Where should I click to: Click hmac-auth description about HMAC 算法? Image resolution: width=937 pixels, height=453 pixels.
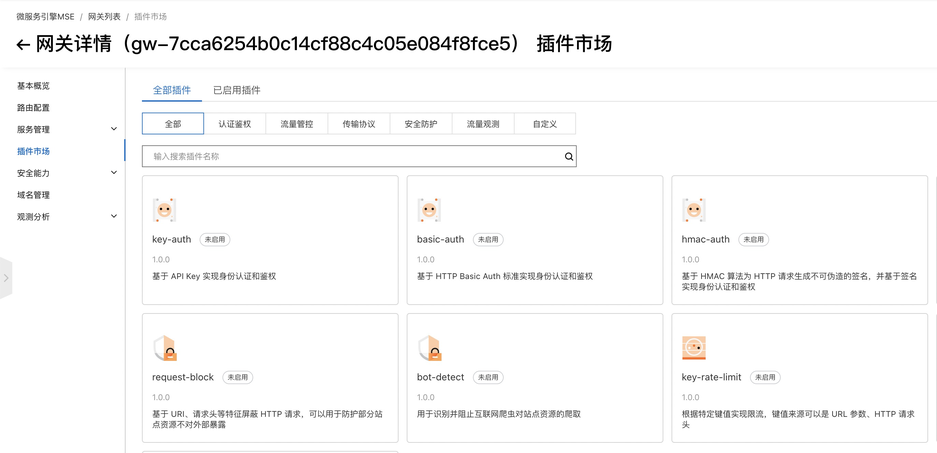pyautogui.click(x=799, y=281)
